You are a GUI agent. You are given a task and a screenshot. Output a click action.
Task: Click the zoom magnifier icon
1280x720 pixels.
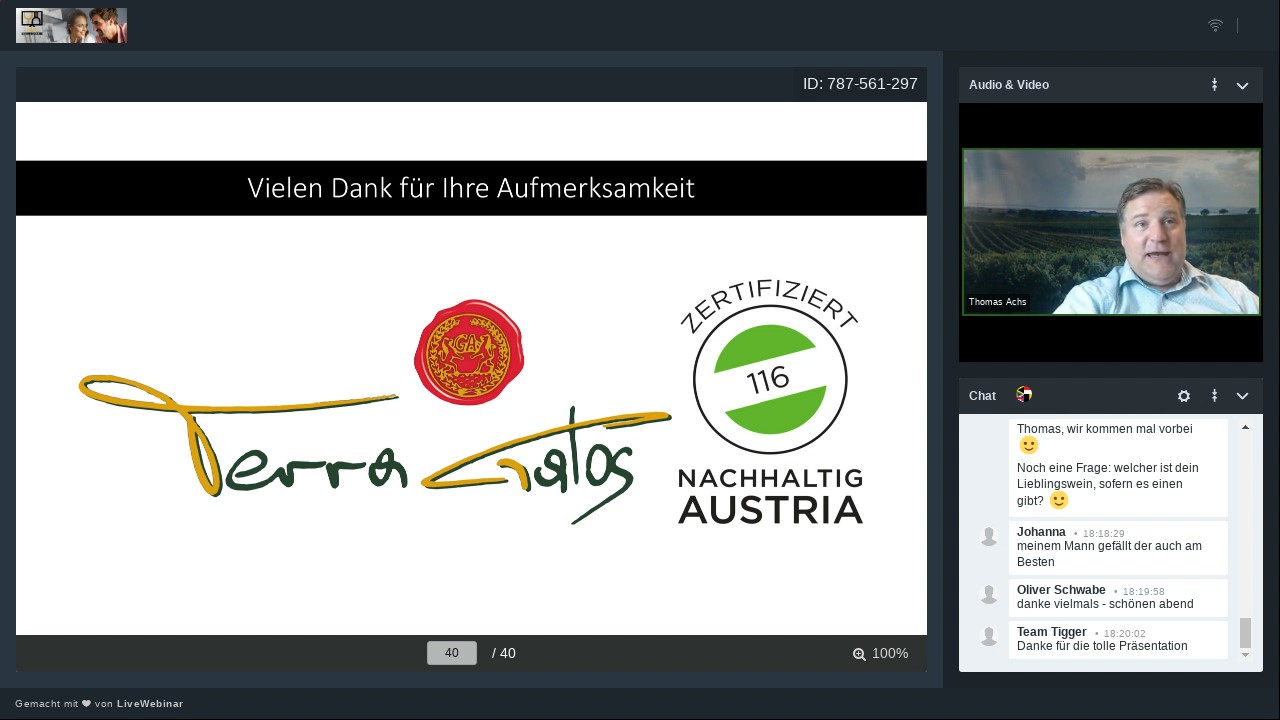coord(859,654)
